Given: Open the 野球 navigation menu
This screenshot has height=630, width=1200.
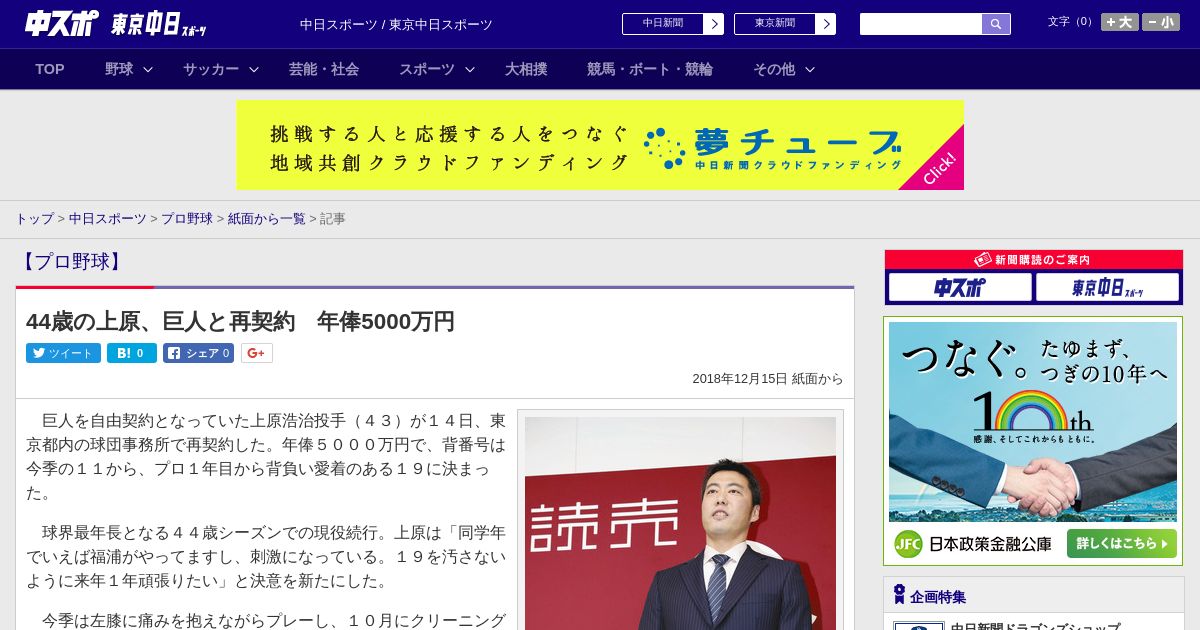Looking at the screenshot, I should coord(119,69).
